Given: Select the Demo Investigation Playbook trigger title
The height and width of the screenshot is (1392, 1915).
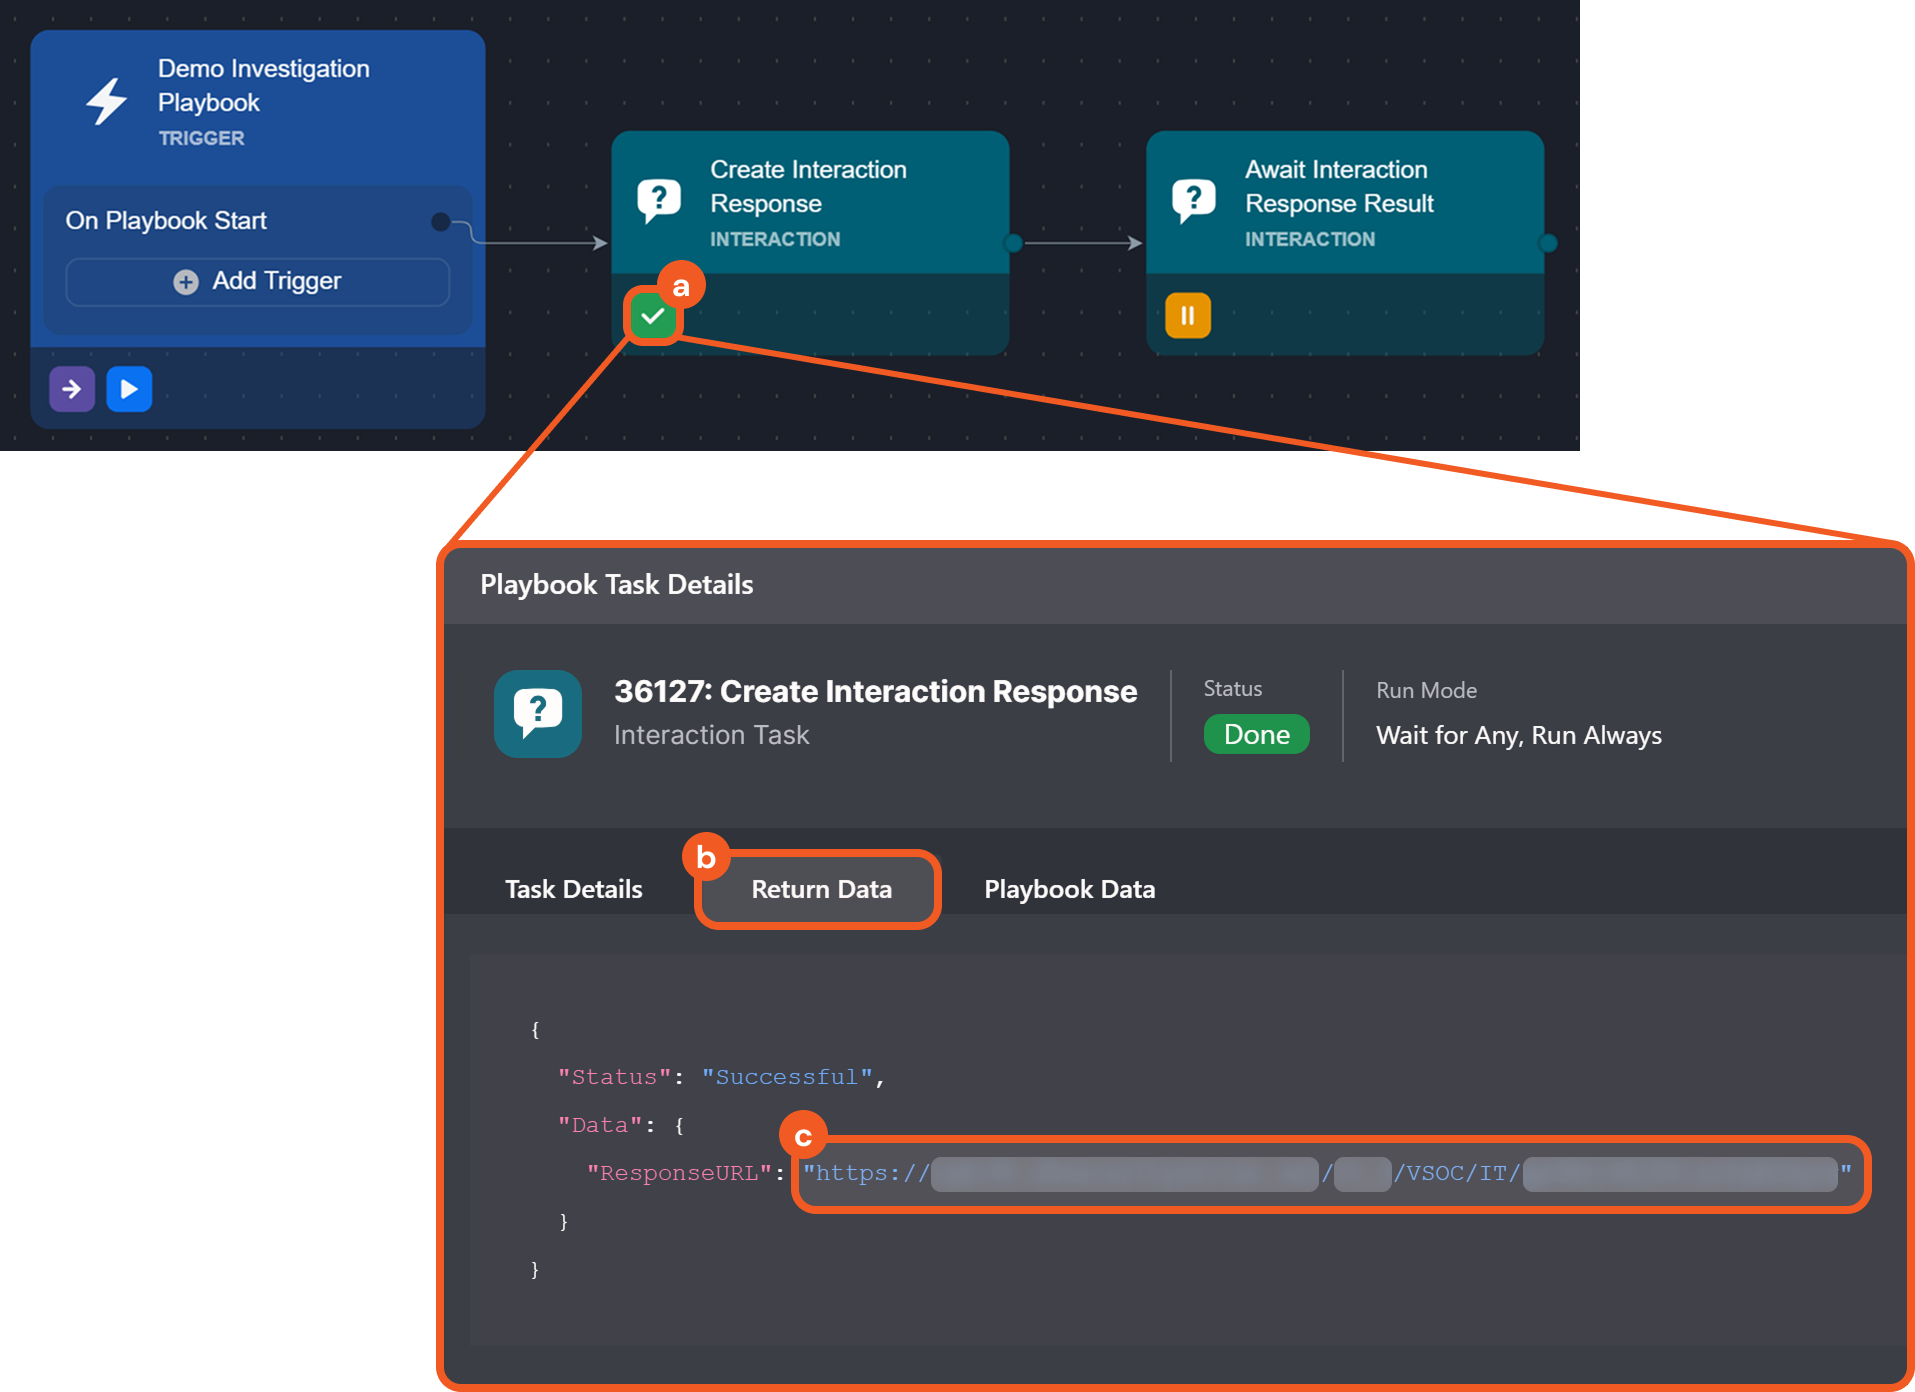Looking at the screenshot, I should [263, 85].
